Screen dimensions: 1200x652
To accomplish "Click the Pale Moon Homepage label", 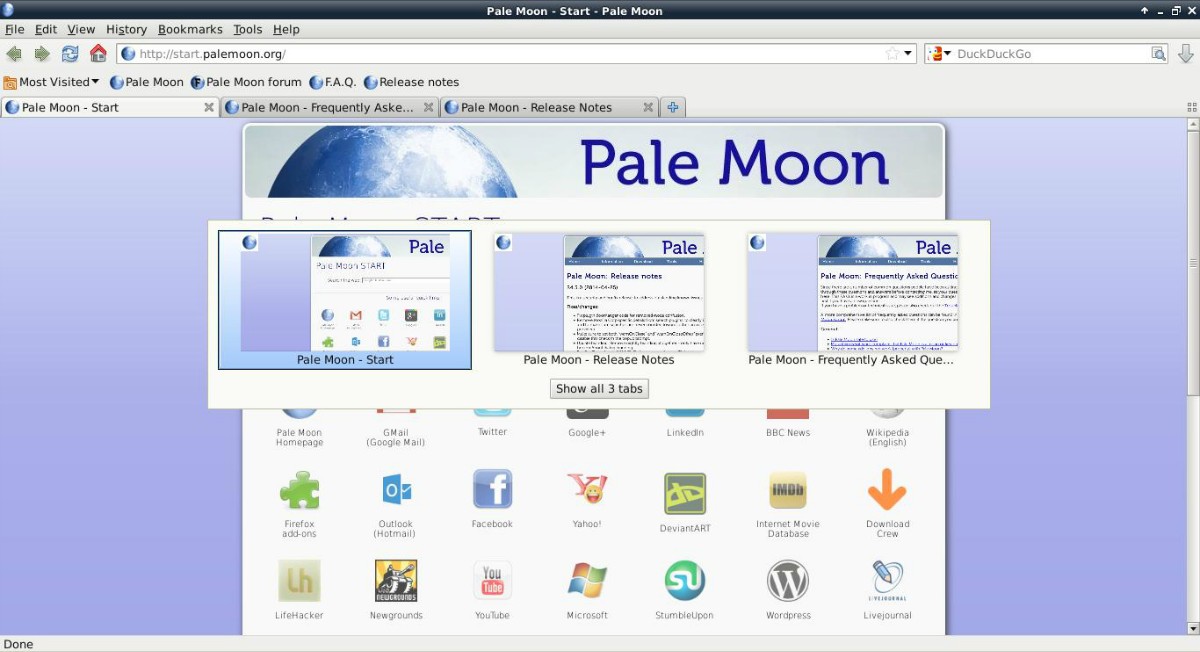I will pos(299,438).
